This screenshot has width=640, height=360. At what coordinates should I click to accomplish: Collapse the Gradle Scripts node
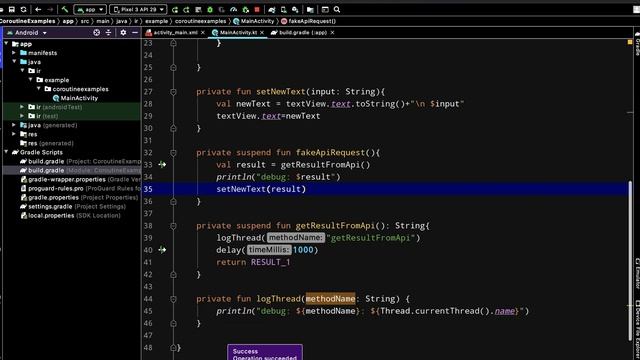tap(6, 152)
